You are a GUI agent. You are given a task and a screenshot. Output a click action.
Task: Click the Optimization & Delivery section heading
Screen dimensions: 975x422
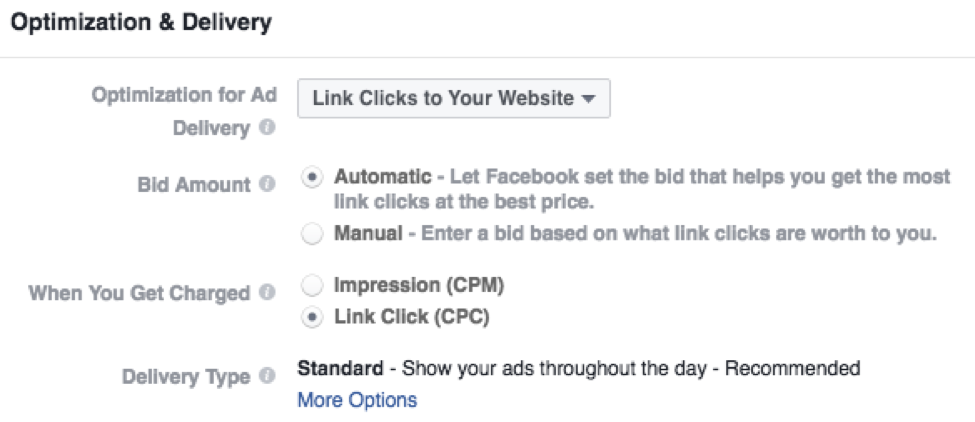(141, 22)
